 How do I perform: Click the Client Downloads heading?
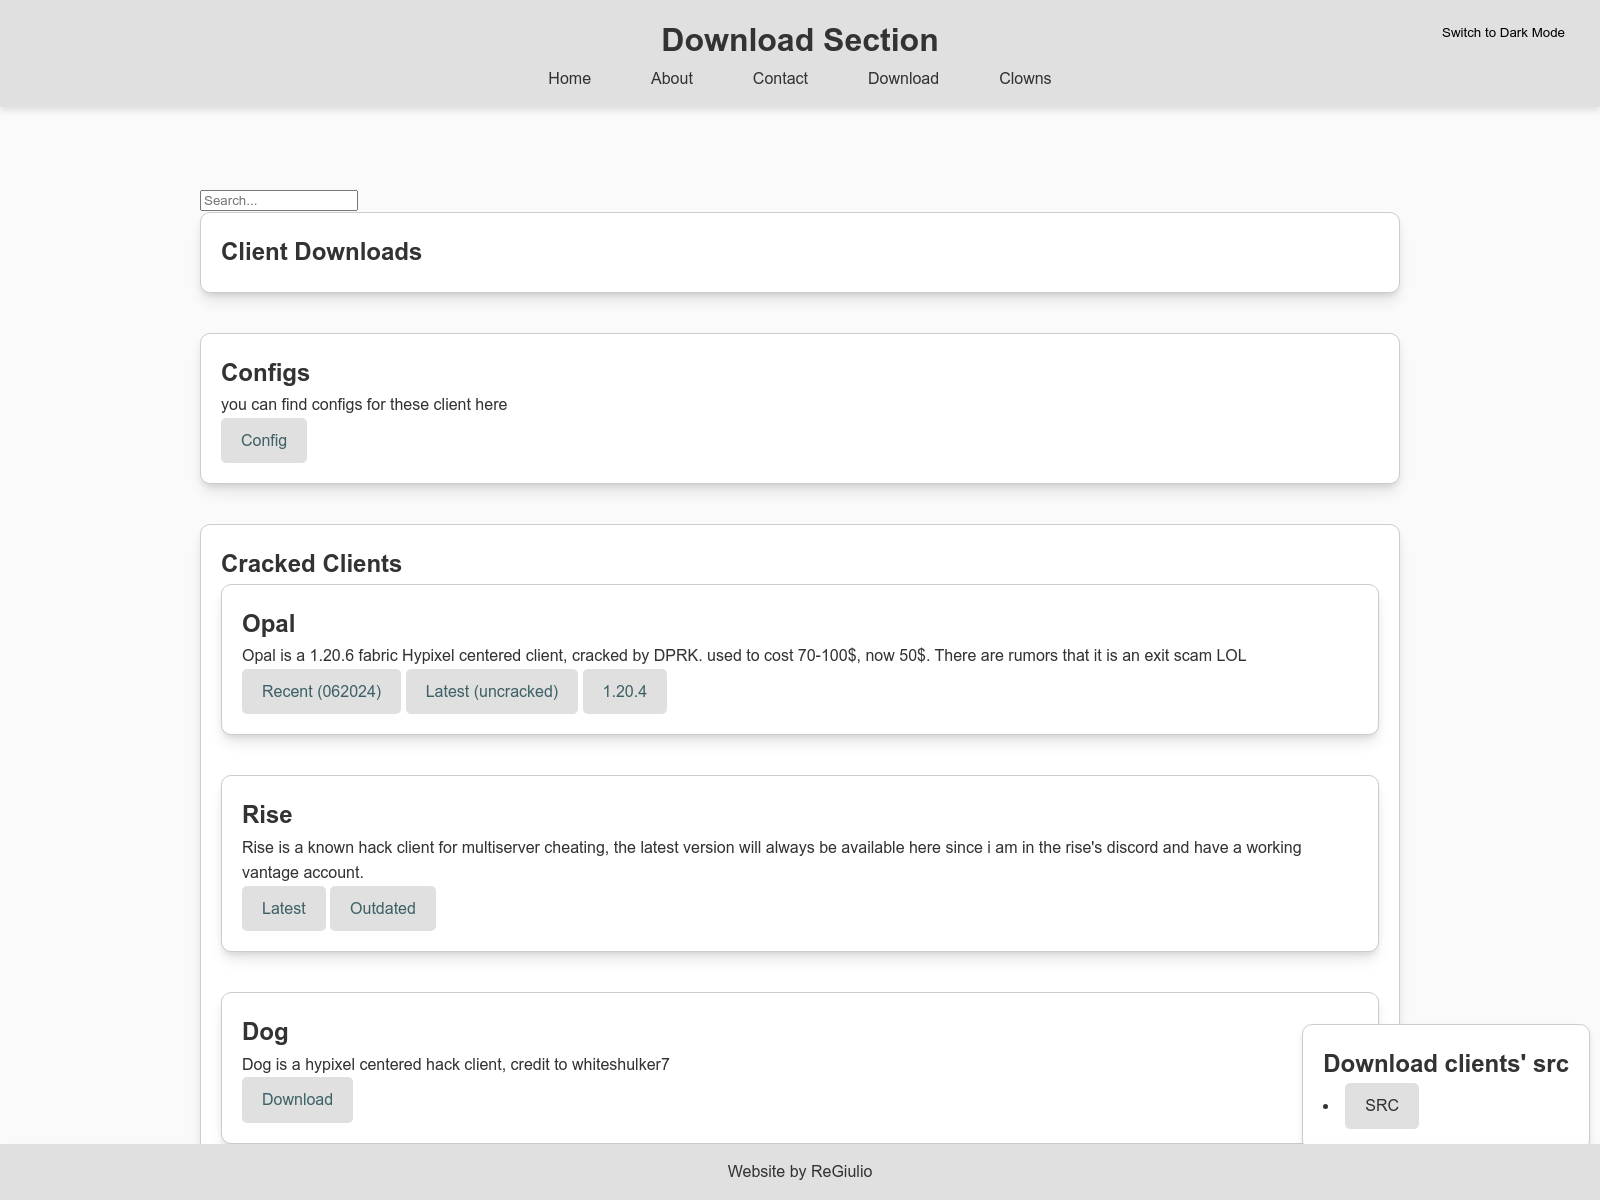point(321,252)
